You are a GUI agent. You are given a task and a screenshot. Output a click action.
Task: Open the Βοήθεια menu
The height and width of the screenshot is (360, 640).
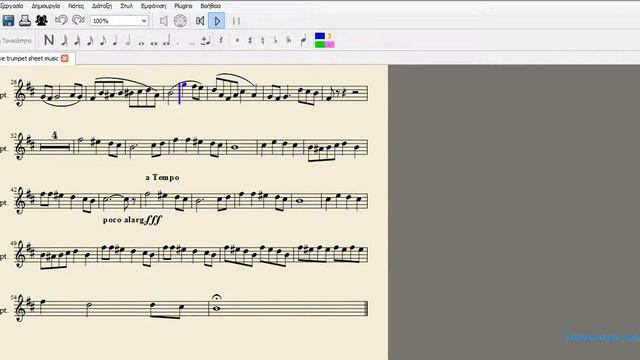[x=211, y=6]
